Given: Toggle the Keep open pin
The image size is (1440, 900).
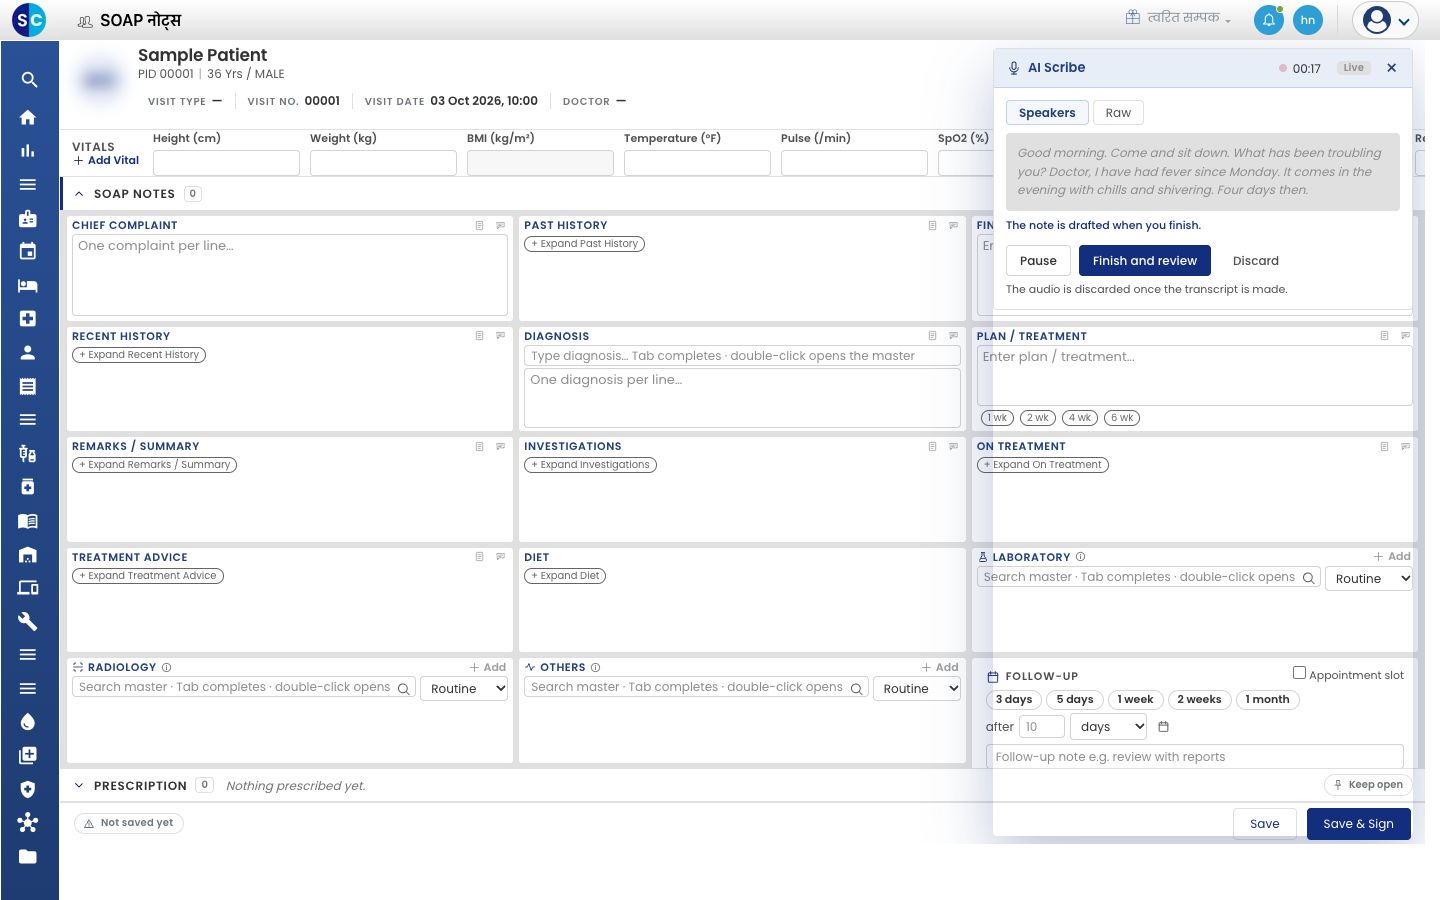Looking at the screenshot, I should point(1368,785).
